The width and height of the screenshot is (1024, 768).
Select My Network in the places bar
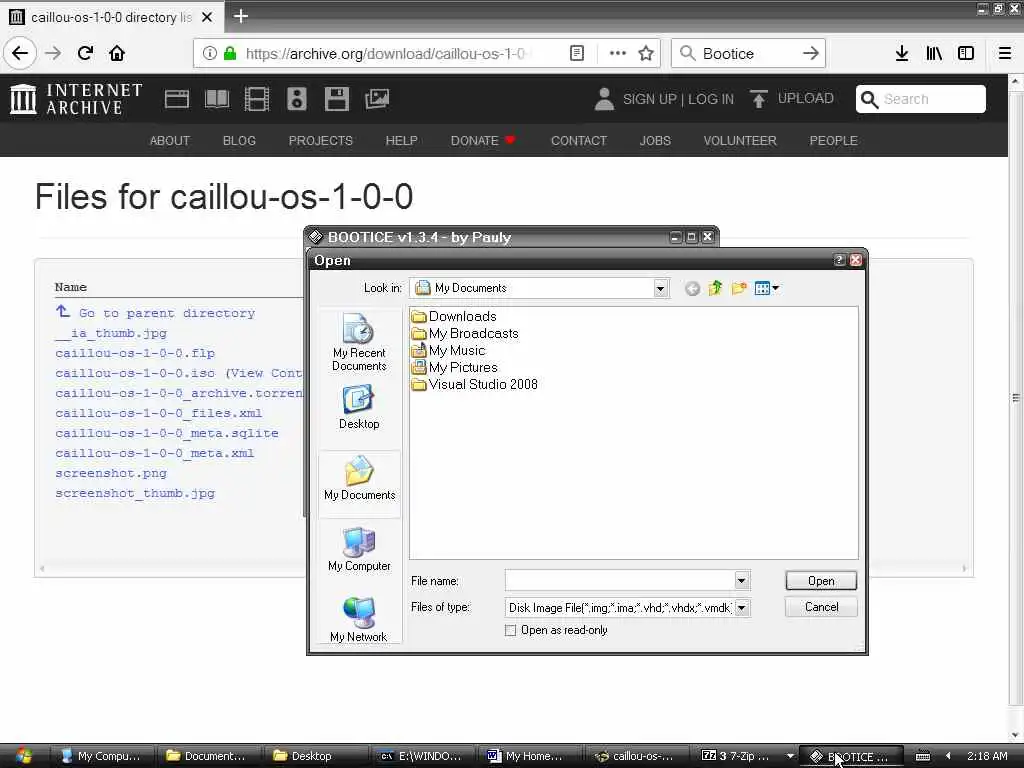click(x=359, y=620)
